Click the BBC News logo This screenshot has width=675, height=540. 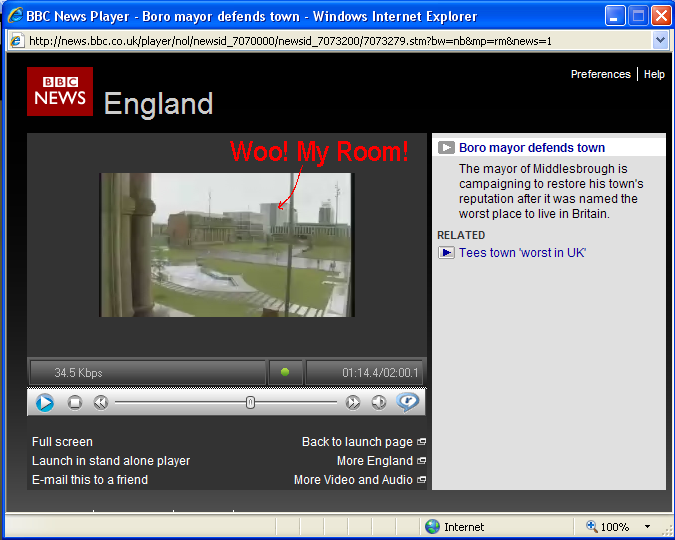click(60, 91)
